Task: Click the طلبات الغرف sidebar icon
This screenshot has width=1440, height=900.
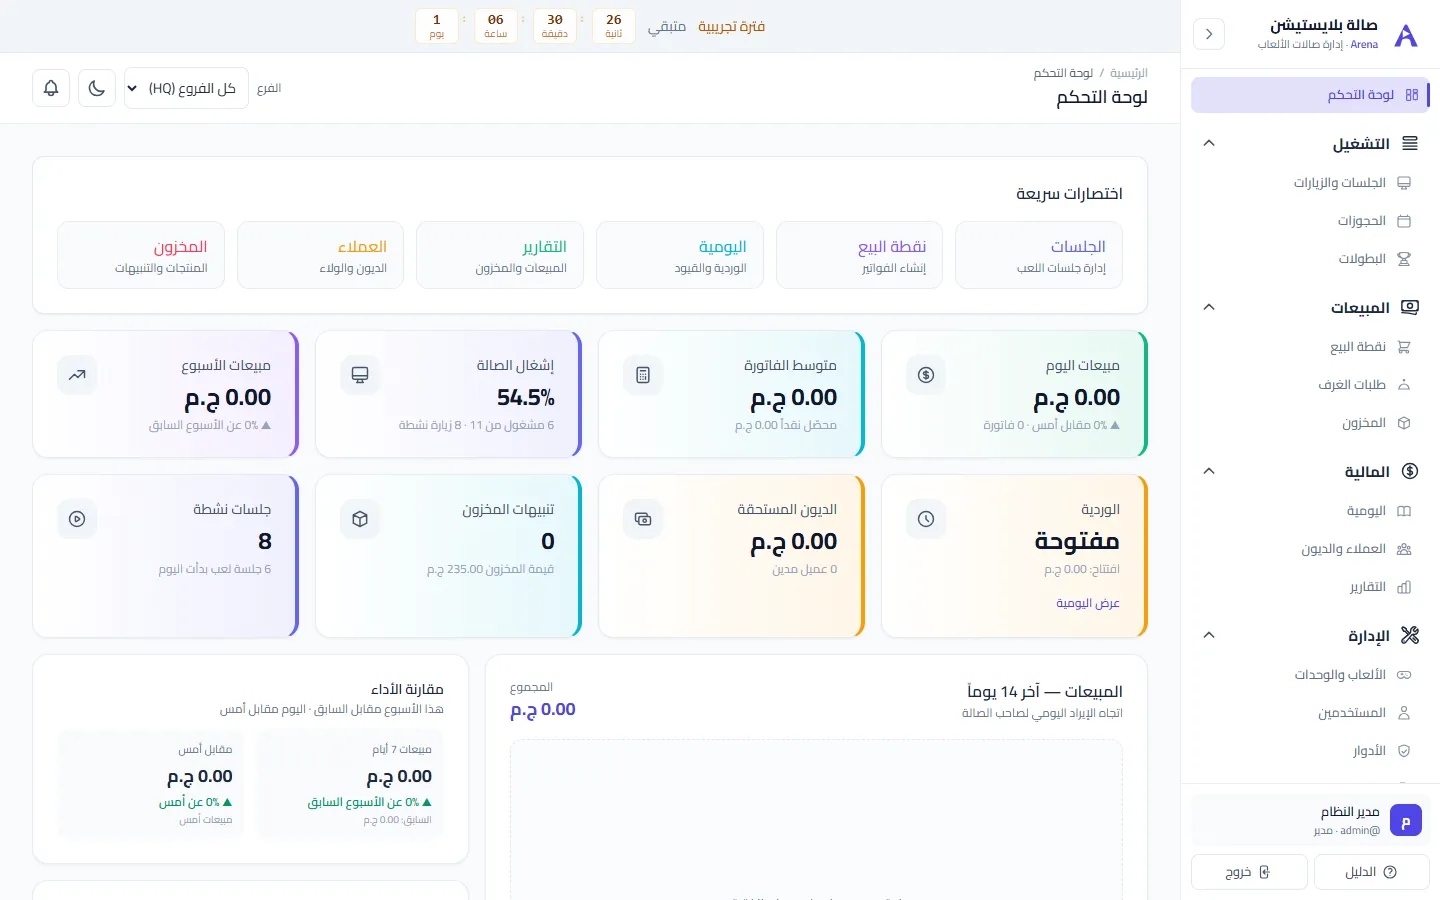Action: [1404, 385]
